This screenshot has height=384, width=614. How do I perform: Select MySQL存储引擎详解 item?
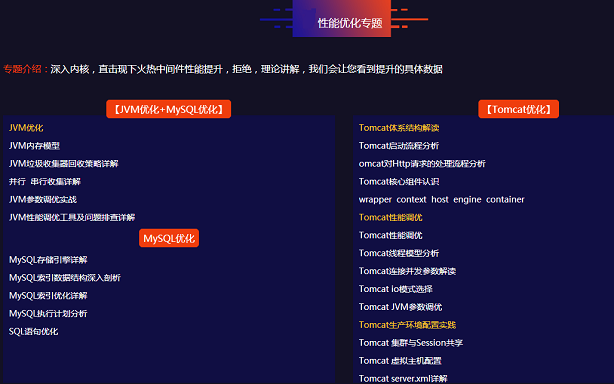(x=48, y=260)
